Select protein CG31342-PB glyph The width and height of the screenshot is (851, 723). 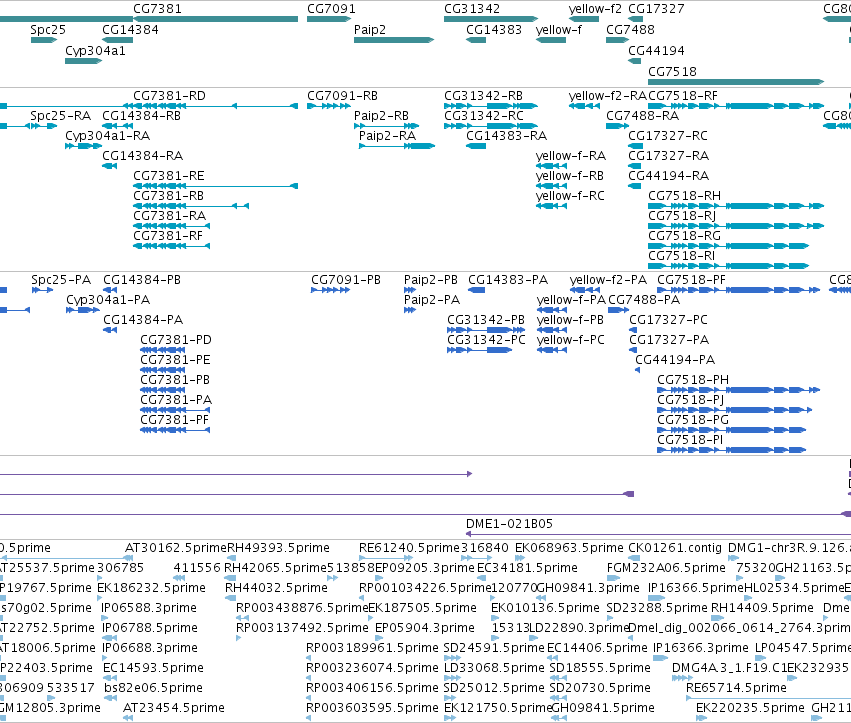click(x=486, y=330)
